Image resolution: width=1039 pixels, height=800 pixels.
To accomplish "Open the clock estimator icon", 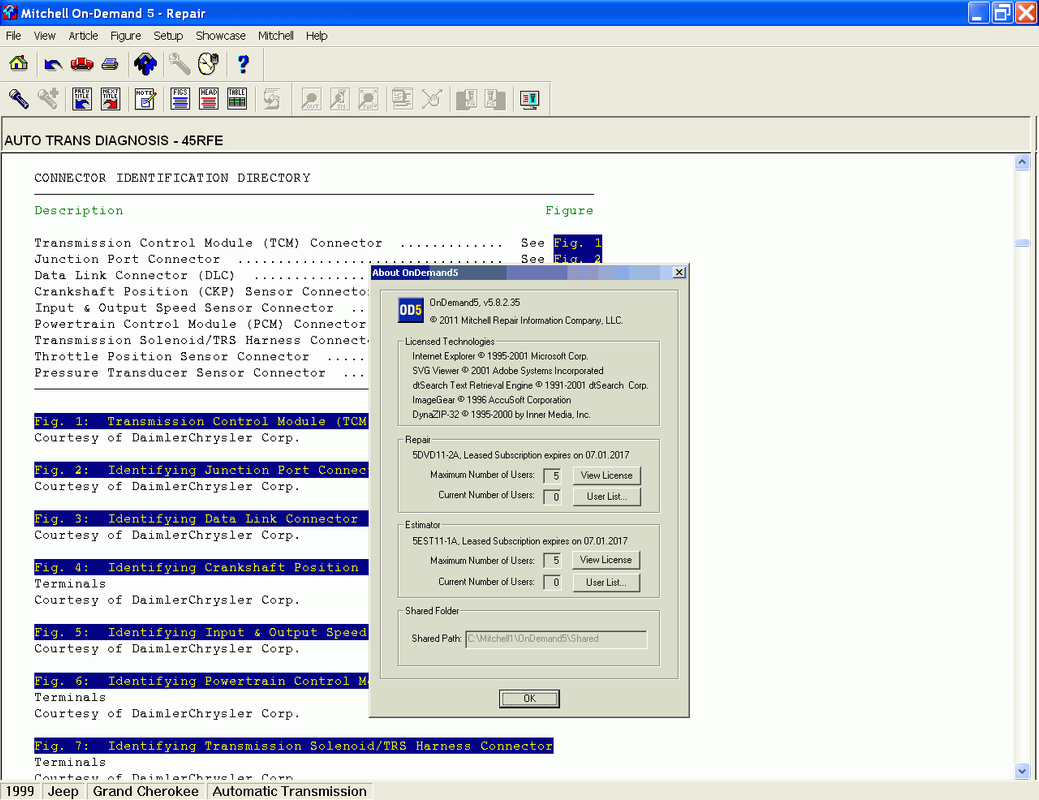I will pos(208,64).
